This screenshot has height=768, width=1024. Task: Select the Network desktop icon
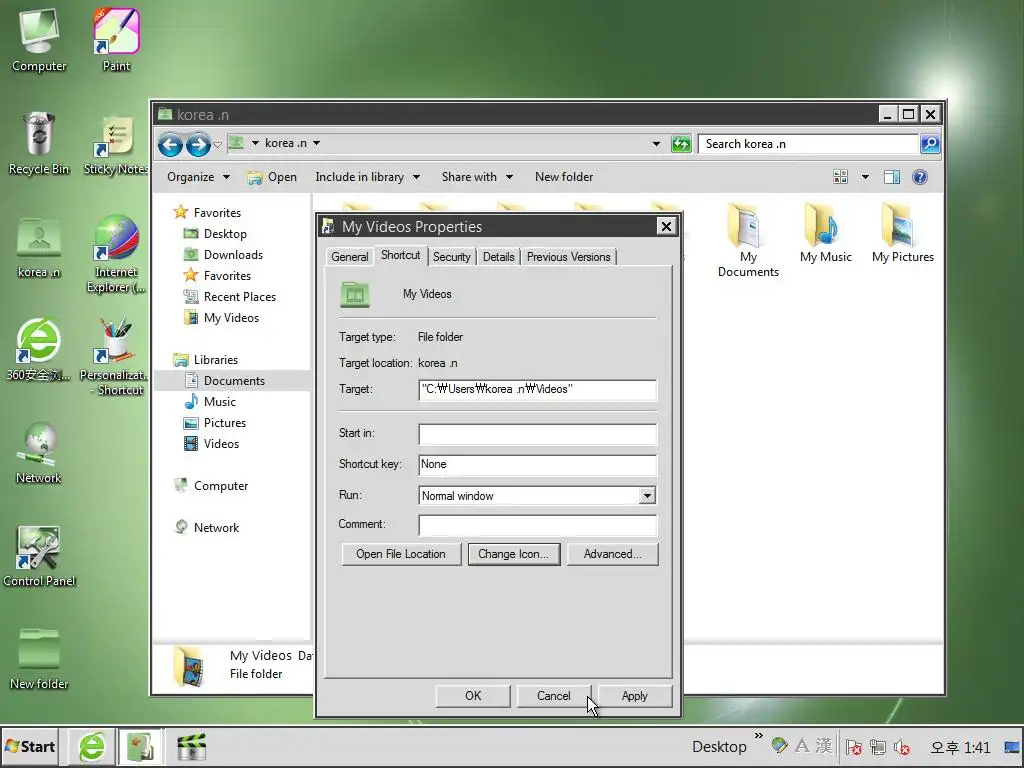pos(39,452)
